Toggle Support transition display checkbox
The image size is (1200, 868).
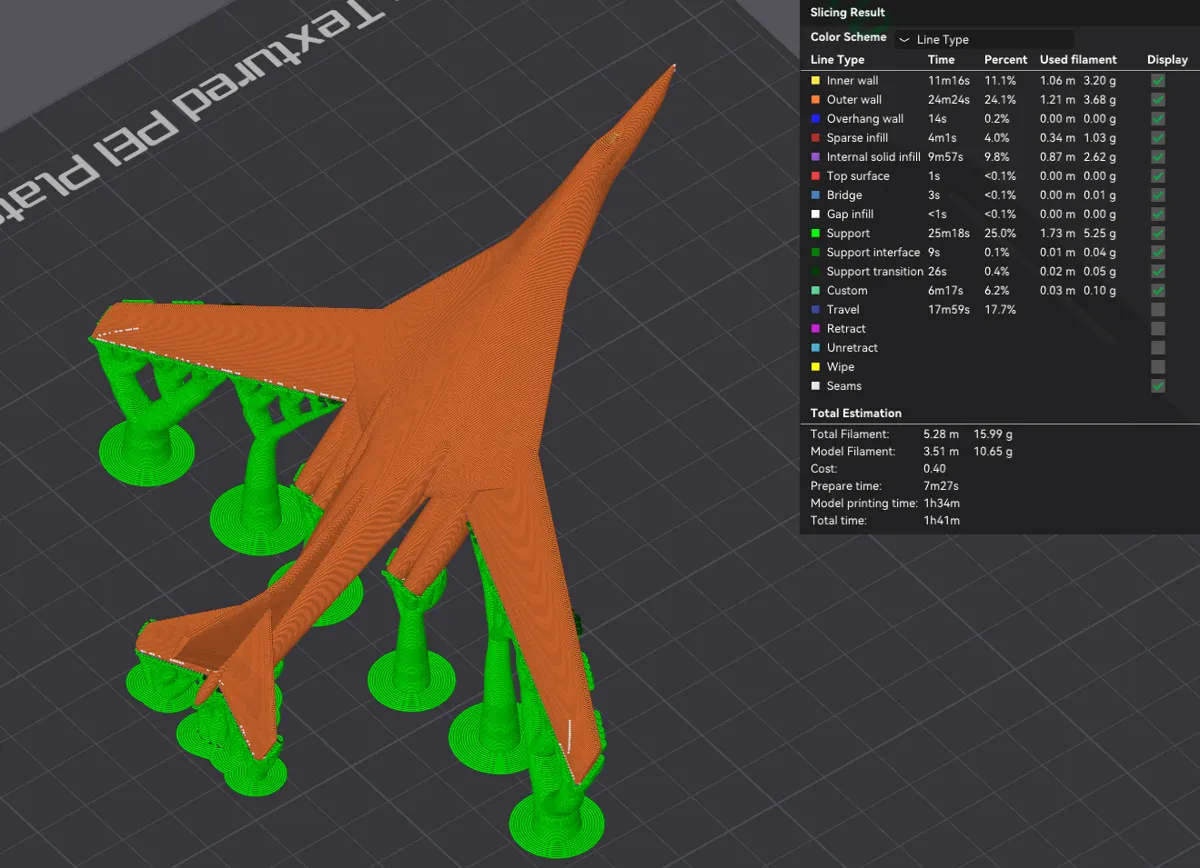pos(1157,271)
